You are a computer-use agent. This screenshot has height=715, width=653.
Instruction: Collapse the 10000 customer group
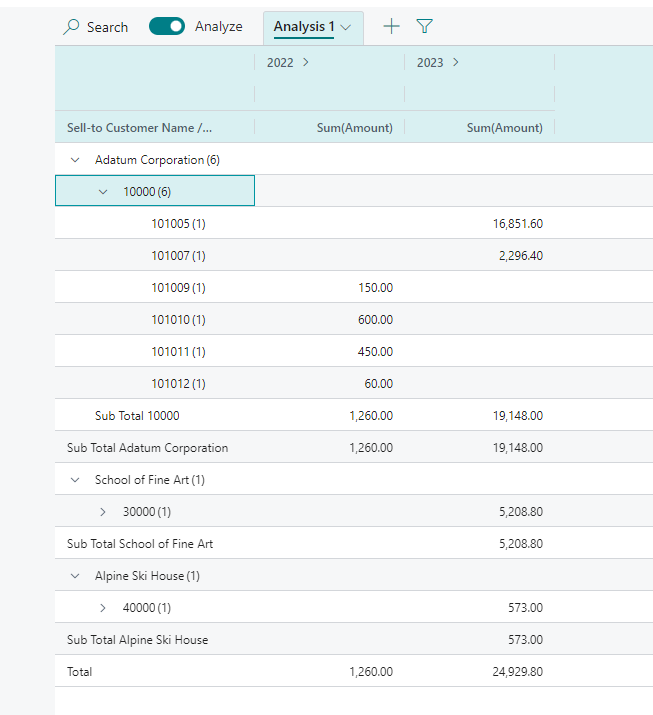[103, 192]
